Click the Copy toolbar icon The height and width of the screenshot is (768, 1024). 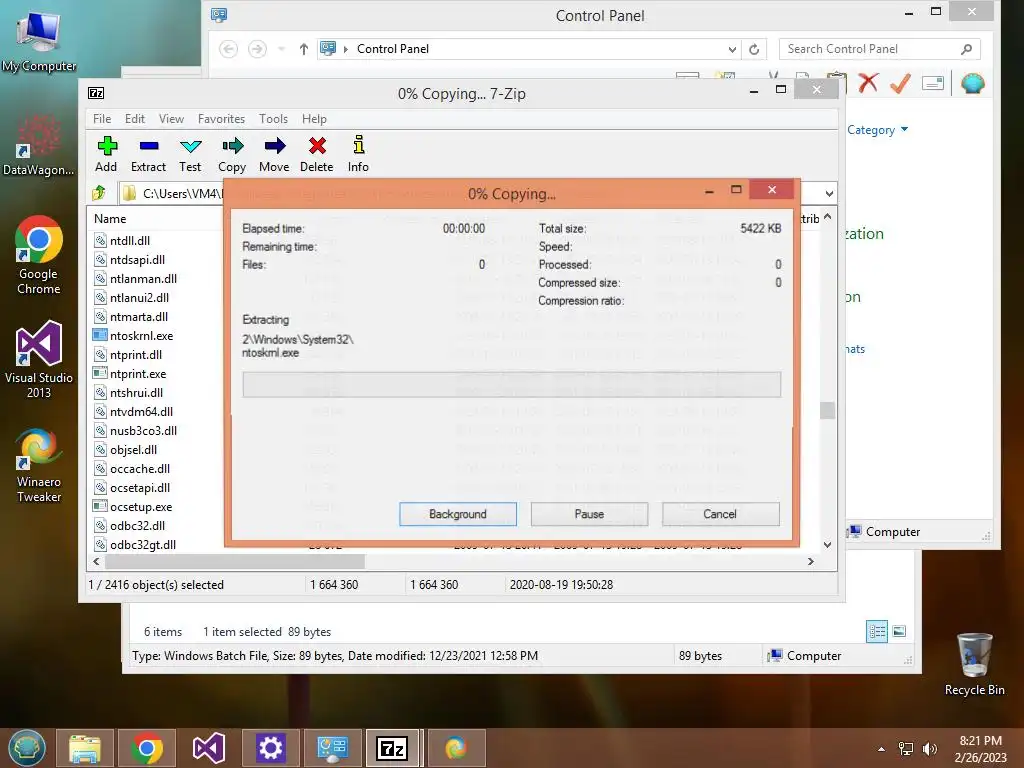232,146
